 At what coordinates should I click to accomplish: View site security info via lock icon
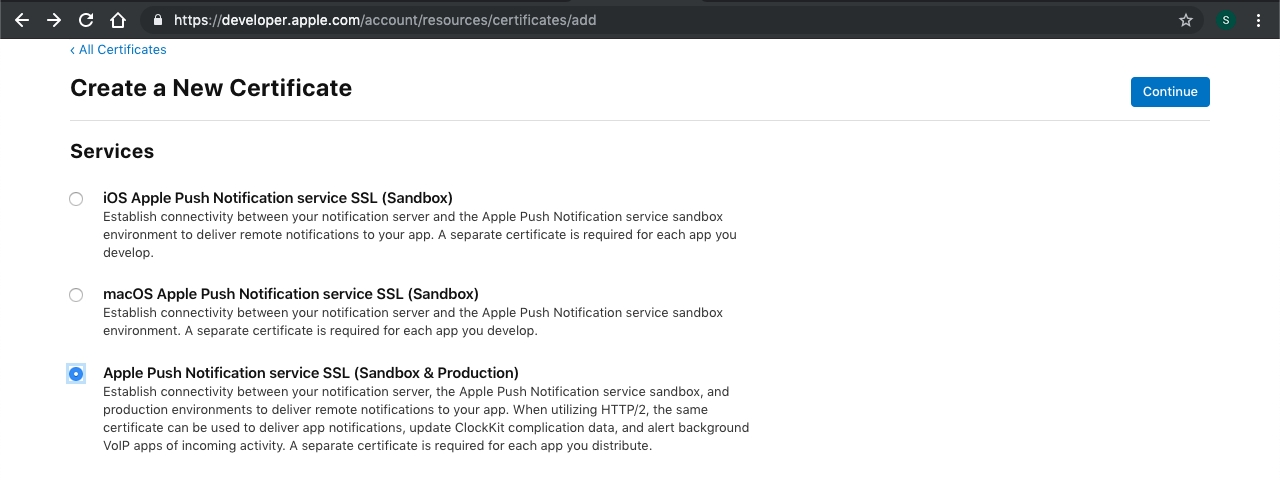tap(155, 20)
